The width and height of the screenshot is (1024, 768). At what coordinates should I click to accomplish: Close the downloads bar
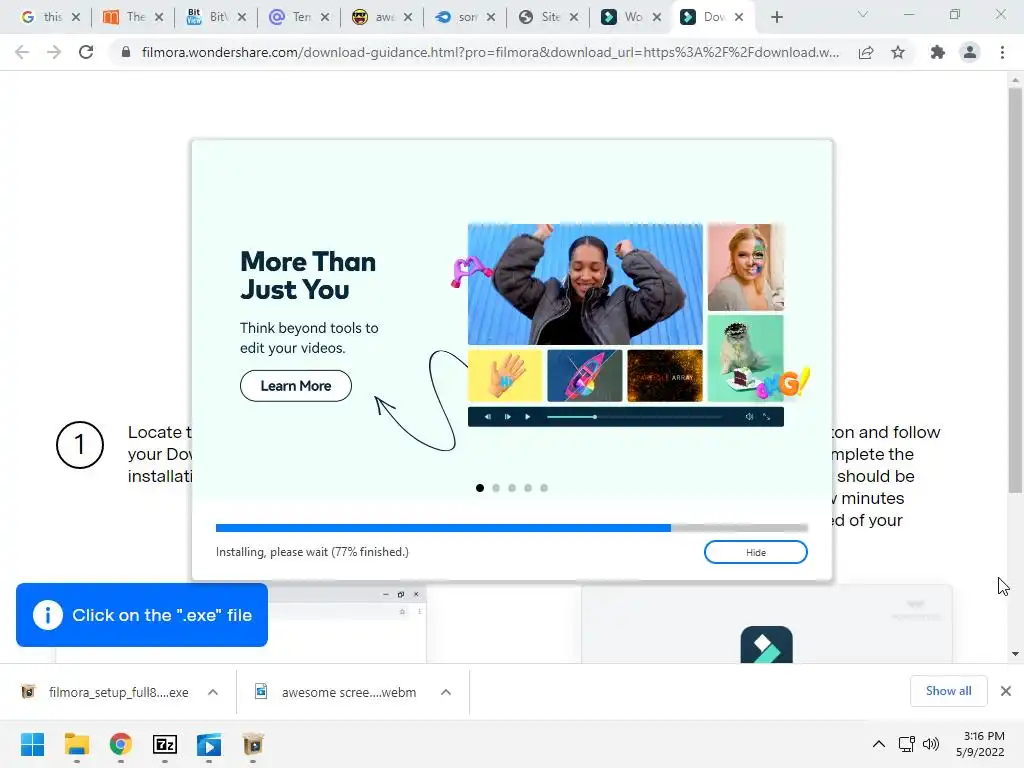pyautogui.click(x=1006, y=691)
